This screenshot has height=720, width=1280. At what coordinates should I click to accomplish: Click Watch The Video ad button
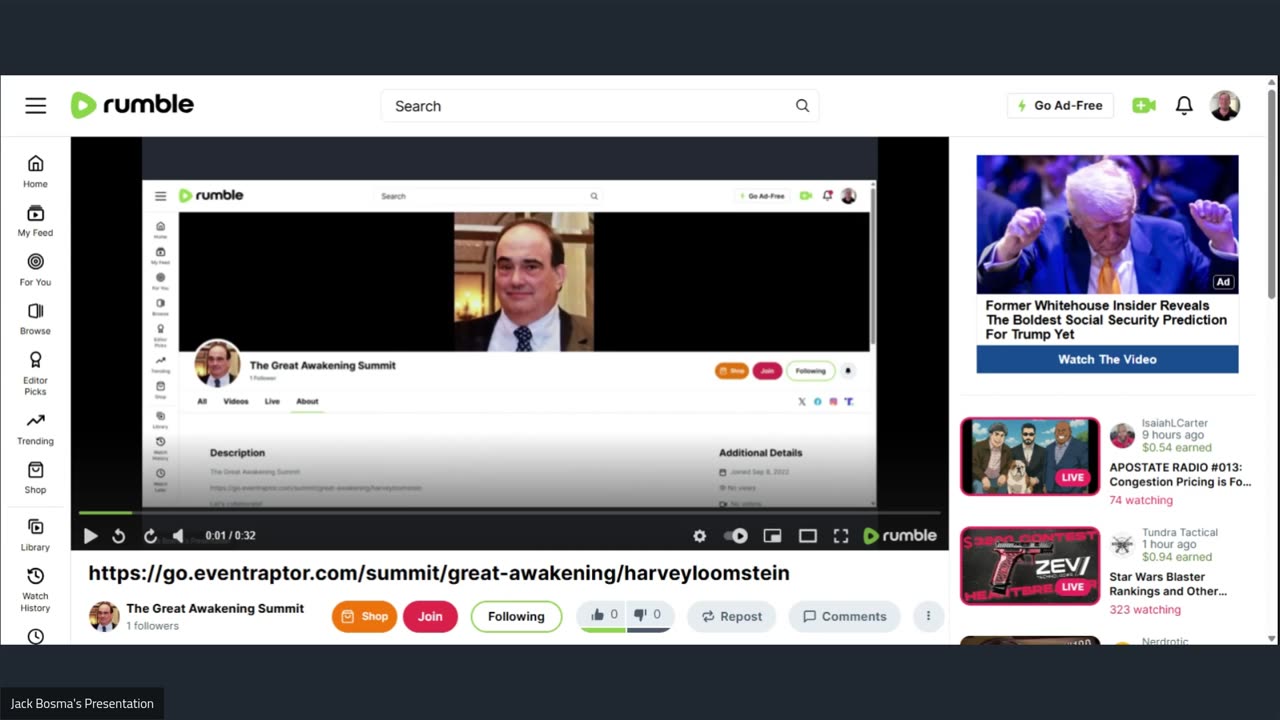pos(1107,359)
